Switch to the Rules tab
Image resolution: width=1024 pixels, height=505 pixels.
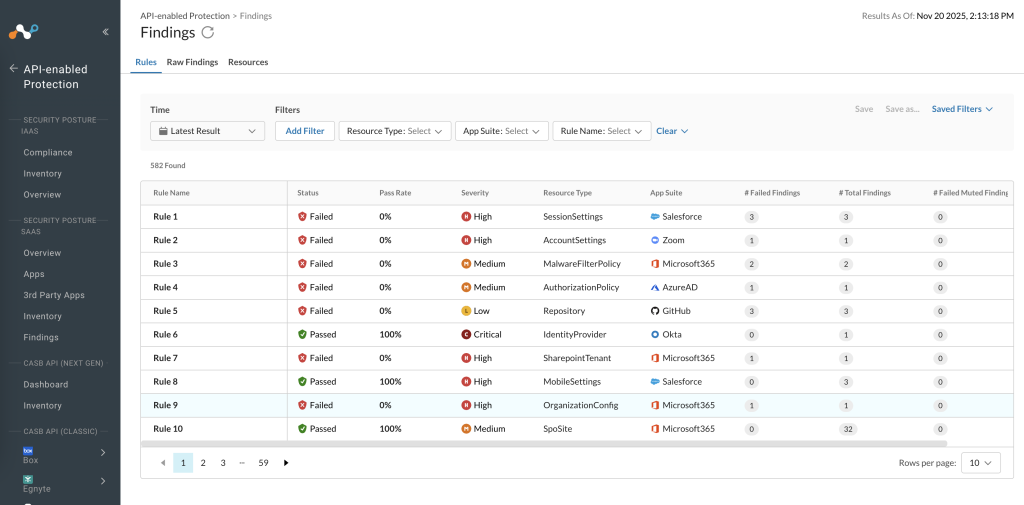146,62
